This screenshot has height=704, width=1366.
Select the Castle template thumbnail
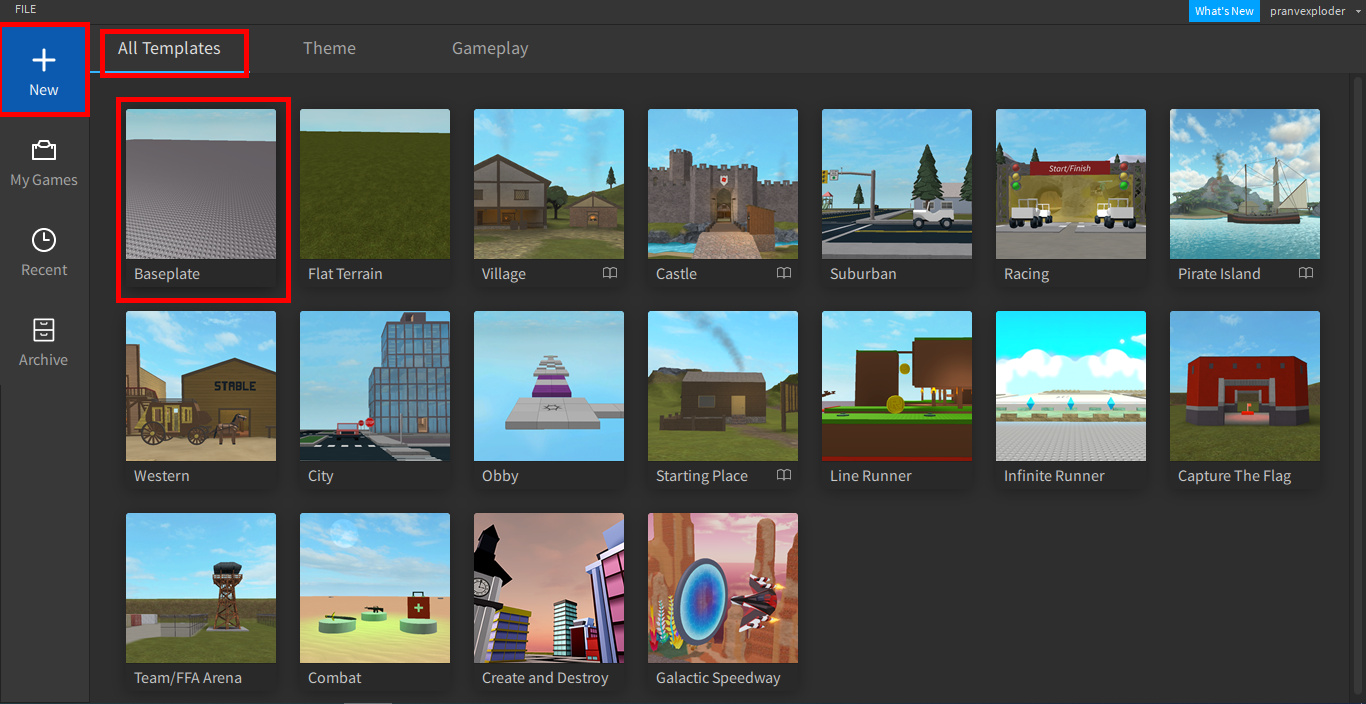pos(723,184)
